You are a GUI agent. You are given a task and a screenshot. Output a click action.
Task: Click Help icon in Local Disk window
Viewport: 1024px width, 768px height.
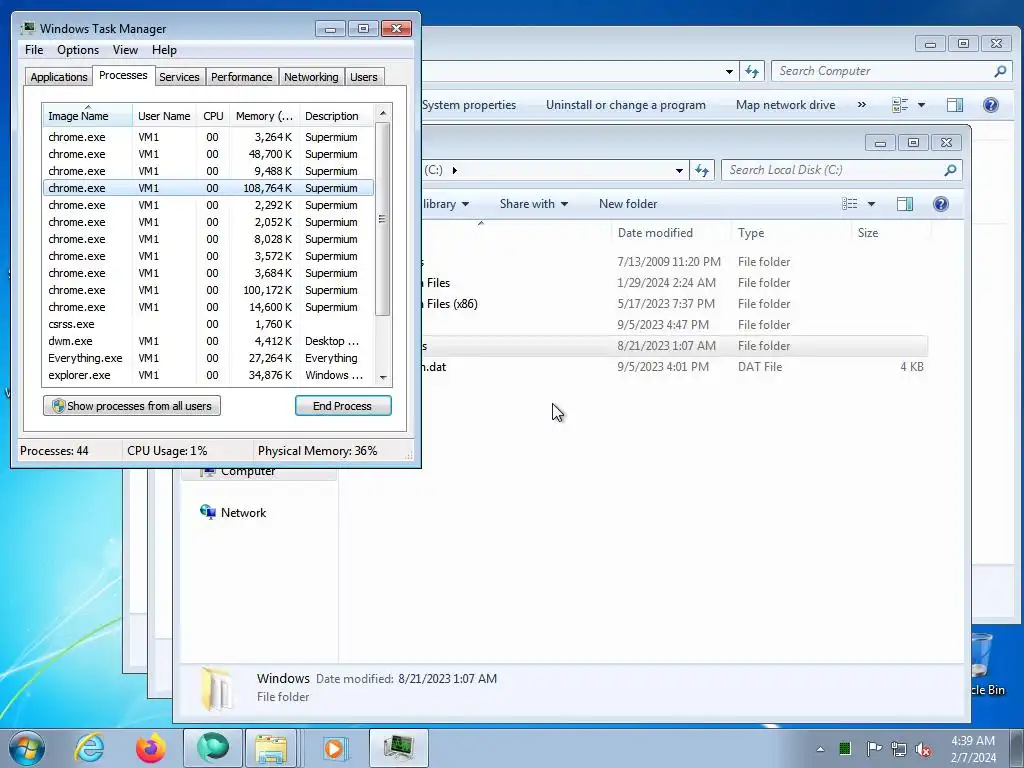940,204
